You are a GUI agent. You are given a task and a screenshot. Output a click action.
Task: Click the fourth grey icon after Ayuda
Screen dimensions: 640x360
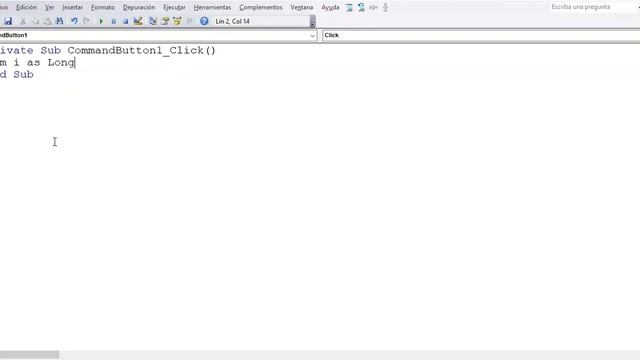pyautogui.click(x=385, y=7)
